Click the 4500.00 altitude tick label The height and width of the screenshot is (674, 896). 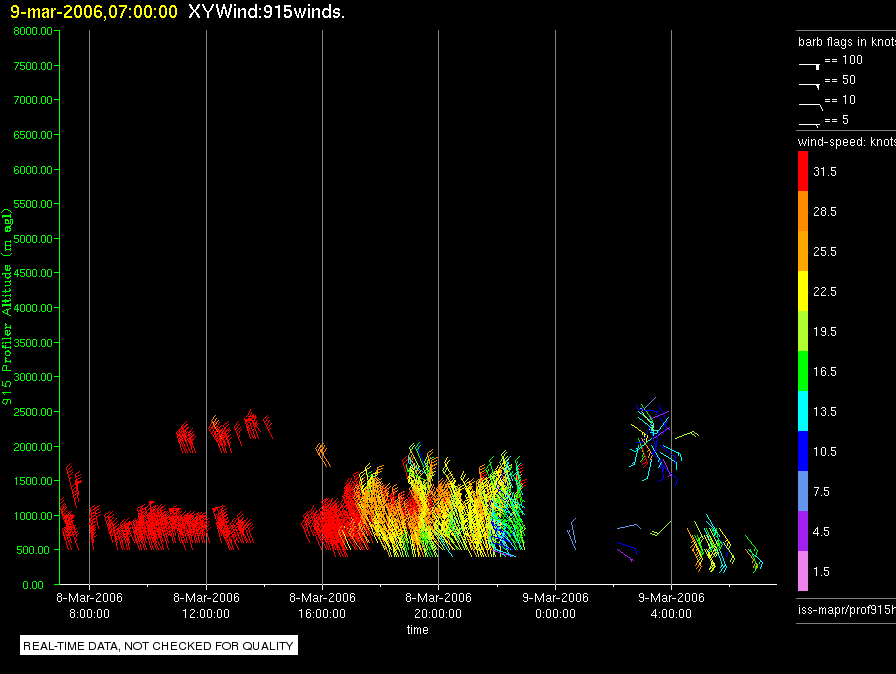coord(33,273)
